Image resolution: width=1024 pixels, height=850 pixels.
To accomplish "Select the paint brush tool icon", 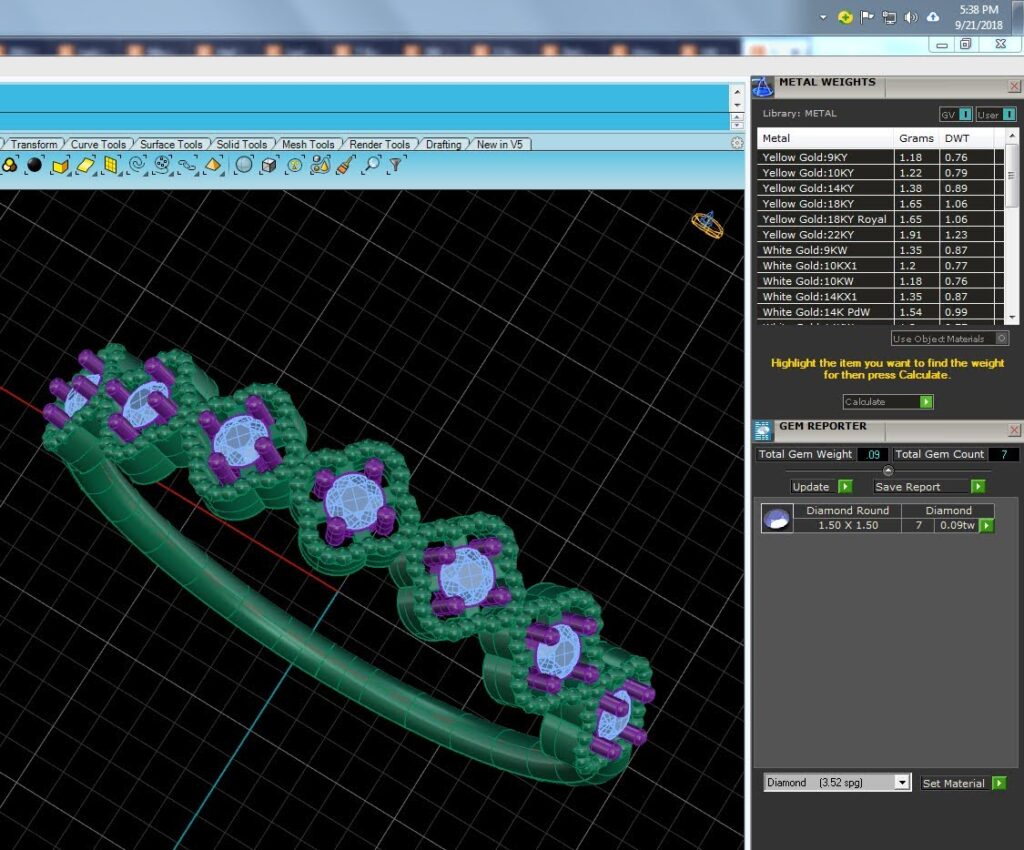I will [x=345, y=165].
